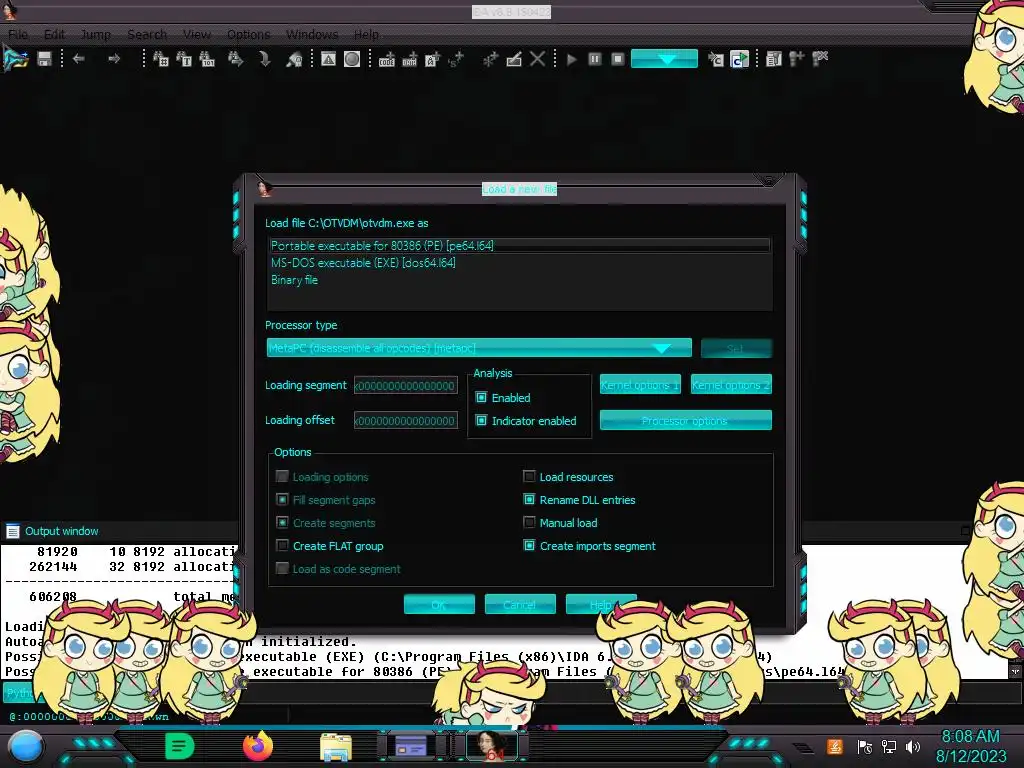Screen dimensions: 1024x768
Task: Open the Search menu
Action: tap(147, 35)
